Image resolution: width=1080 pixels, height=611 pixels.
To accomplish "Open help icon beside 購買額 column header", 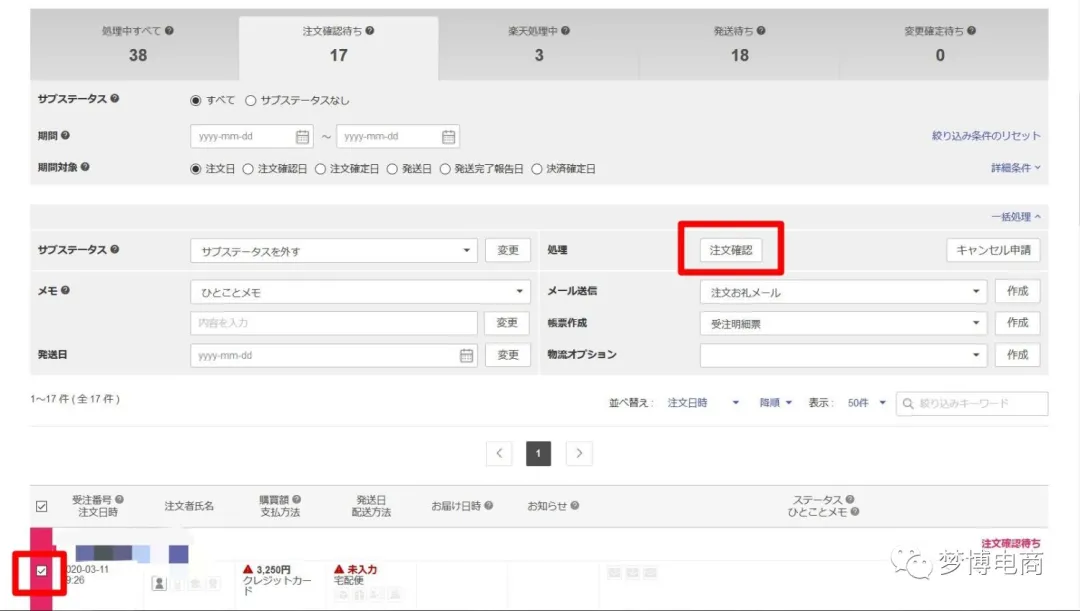I will pos(297,499).
